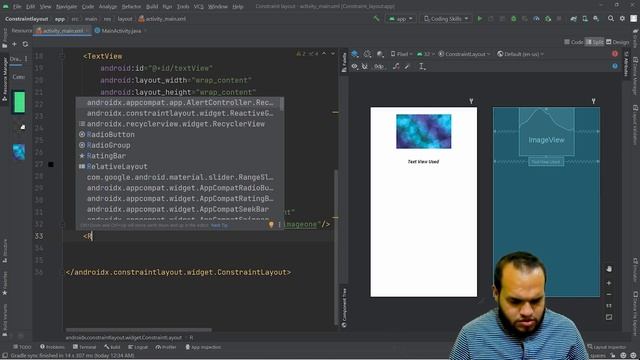
Task: Select the green color drawable thumbnail
Action: click(x=19, y=102)
